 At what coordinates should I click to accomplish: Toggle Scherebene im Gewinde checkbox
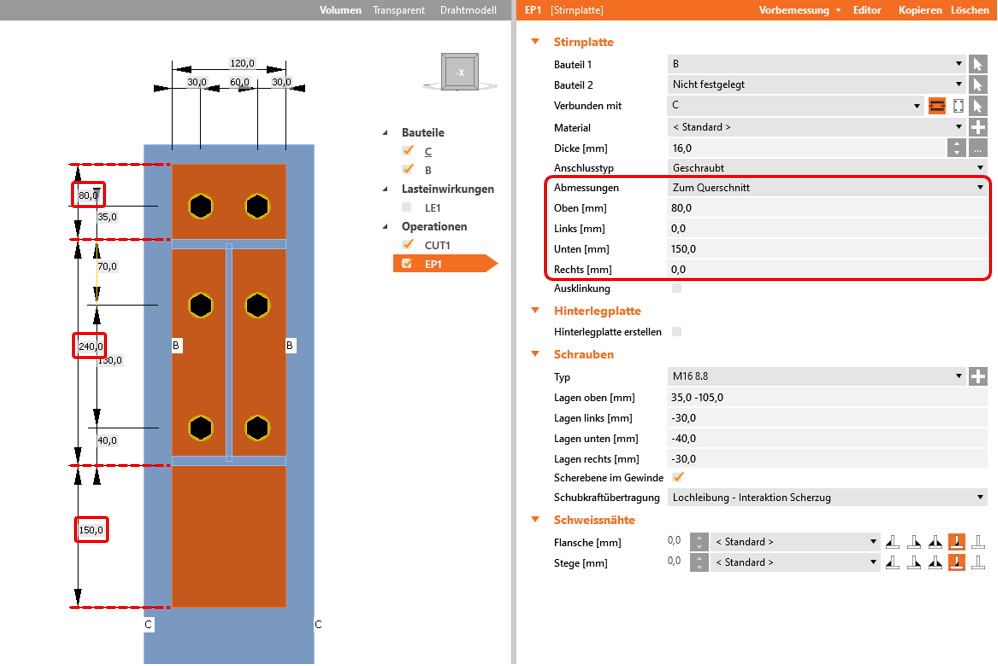[678, 477]
